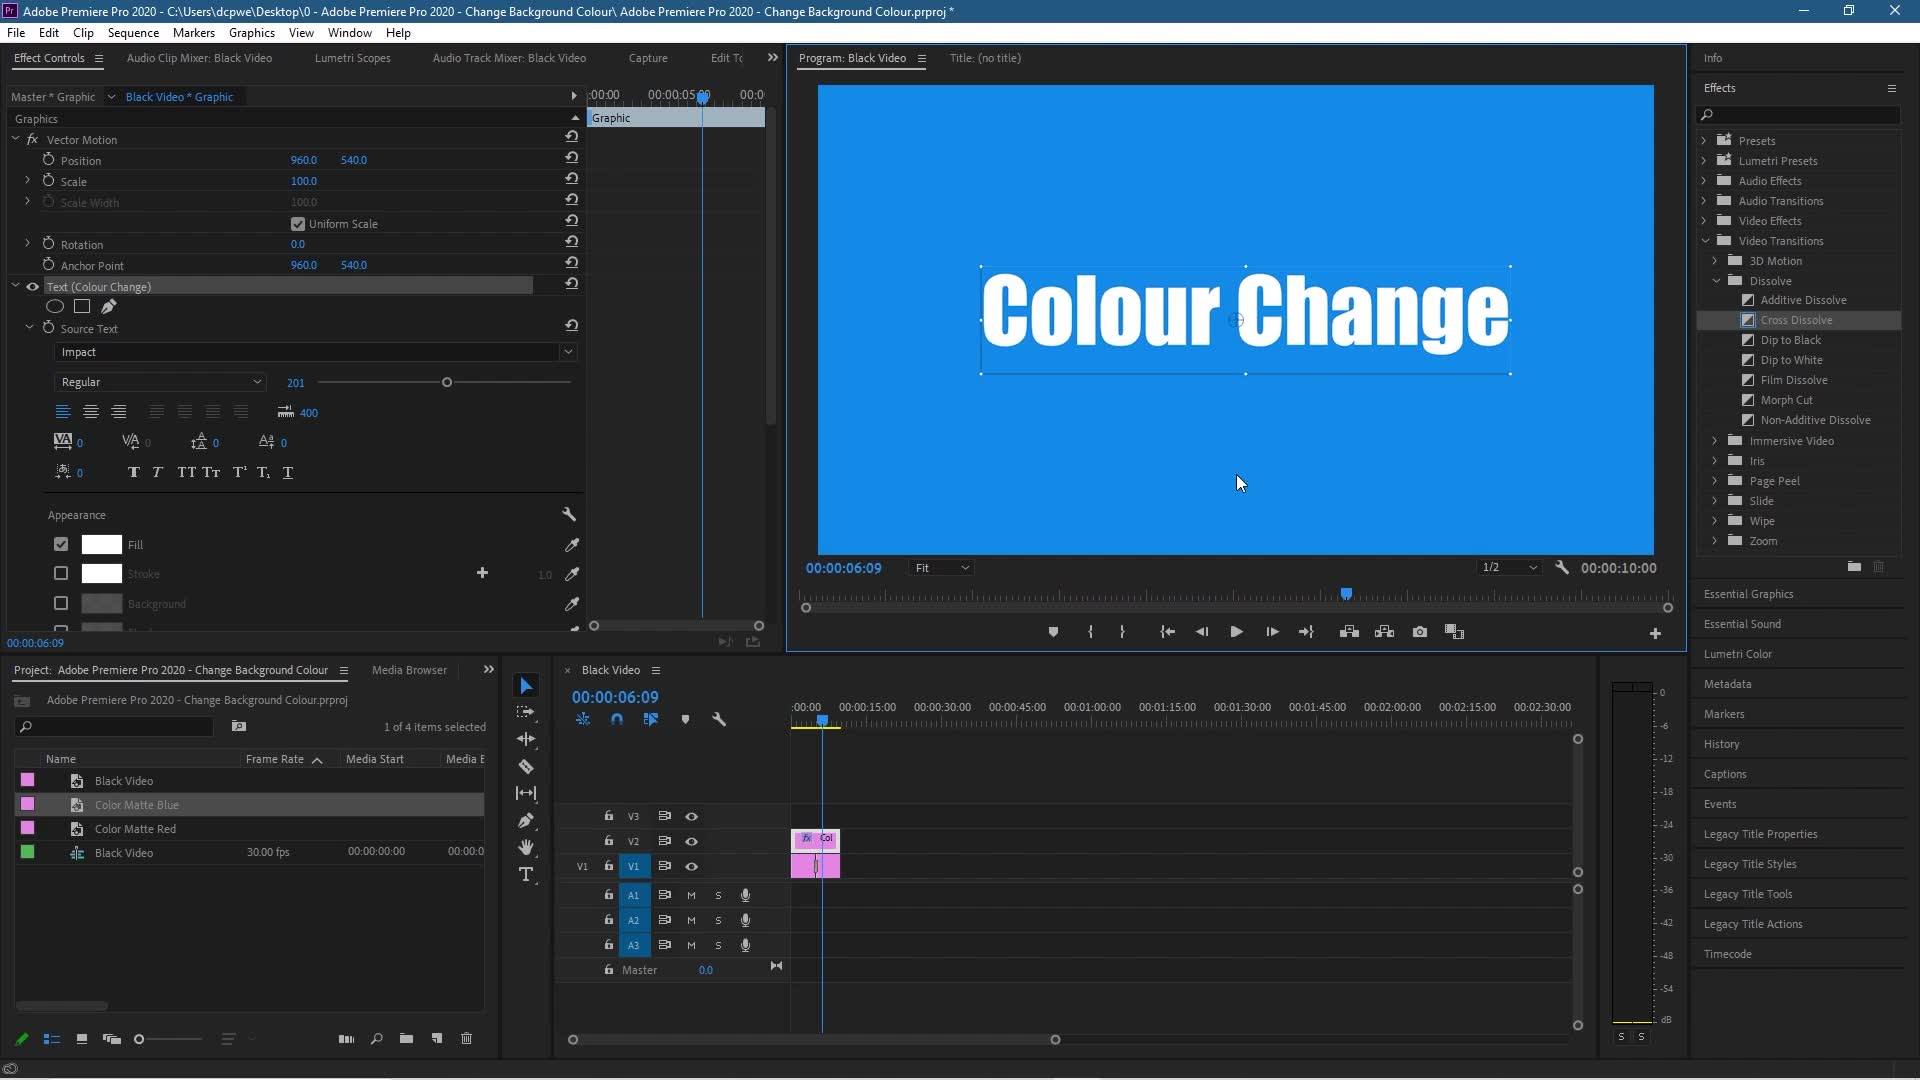Open the History panel
The image size is (1920, 1080).
[1721, 744]
